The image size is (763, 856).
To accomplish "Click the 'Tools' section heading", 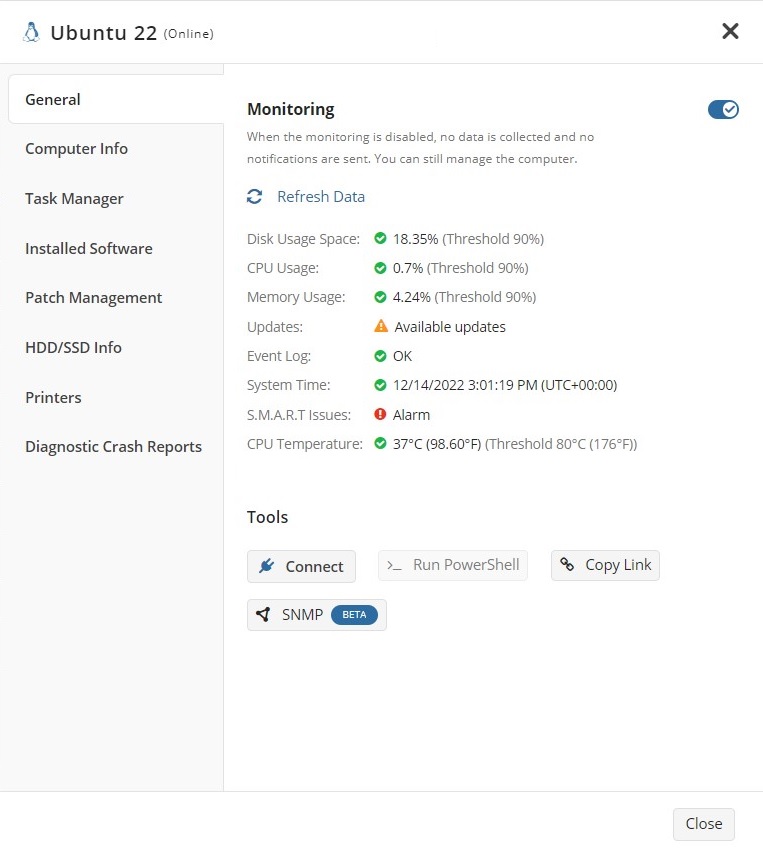I will coord(267,517).
